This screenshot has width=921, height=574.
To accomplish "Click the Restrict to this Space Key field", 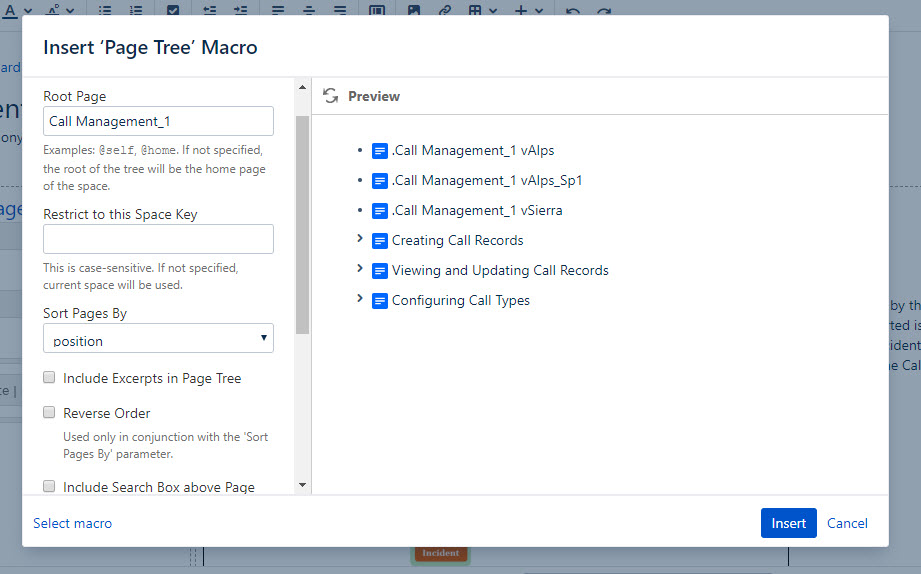I will click(x=158, y=239).
